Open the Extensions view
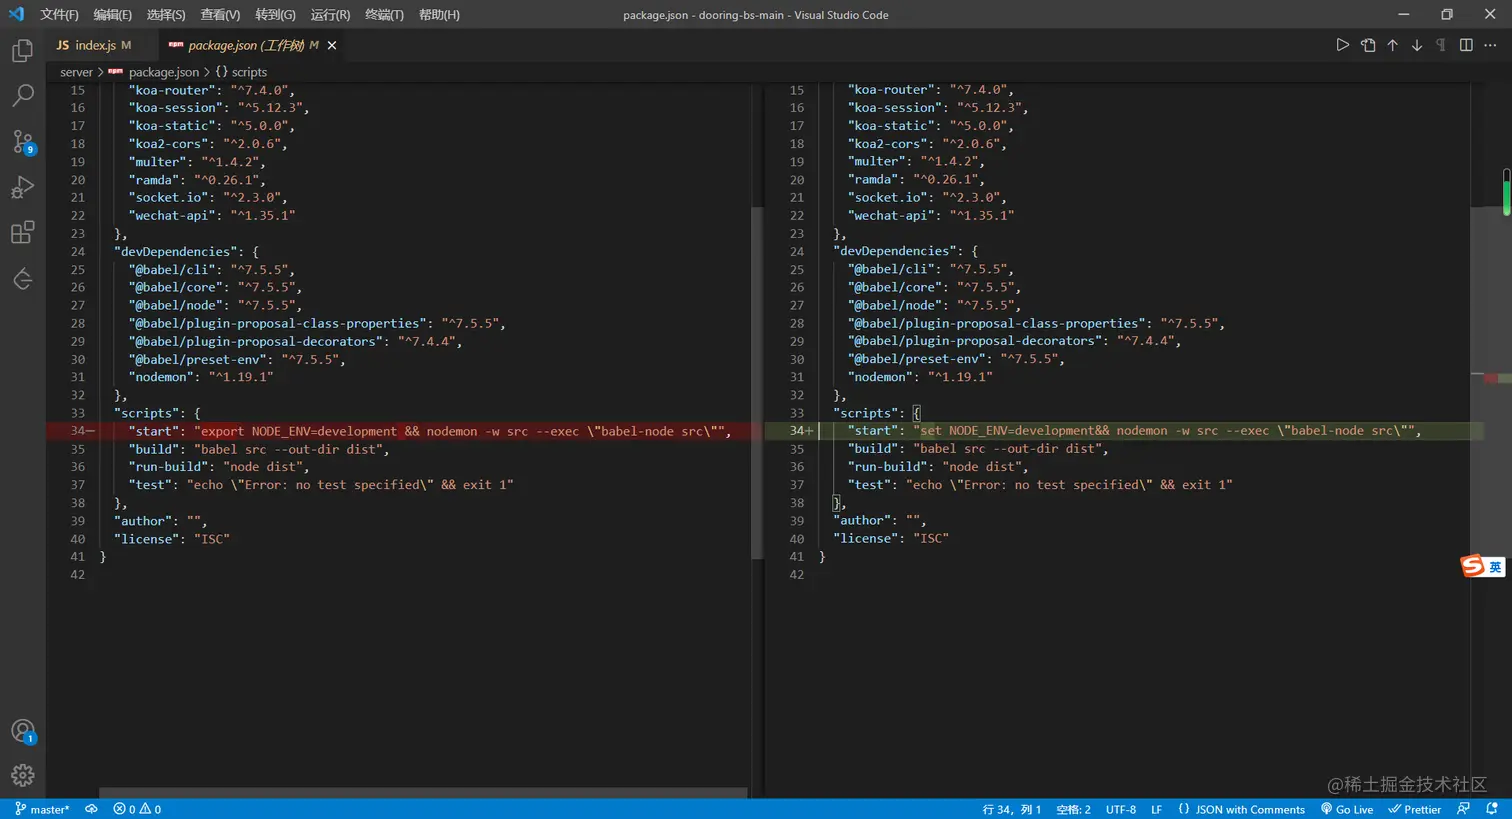 click(x=22, y=234)
